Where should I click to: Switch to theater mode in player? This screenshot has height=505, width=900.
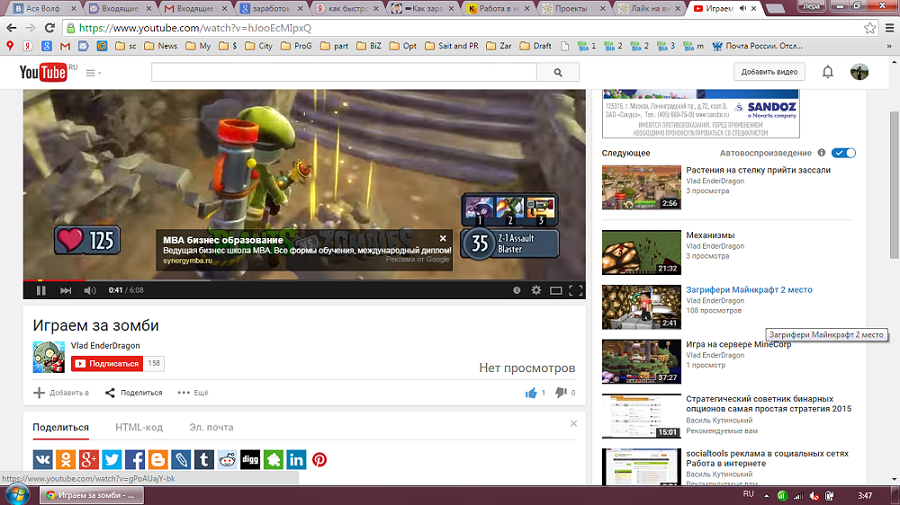pos(556,290)
